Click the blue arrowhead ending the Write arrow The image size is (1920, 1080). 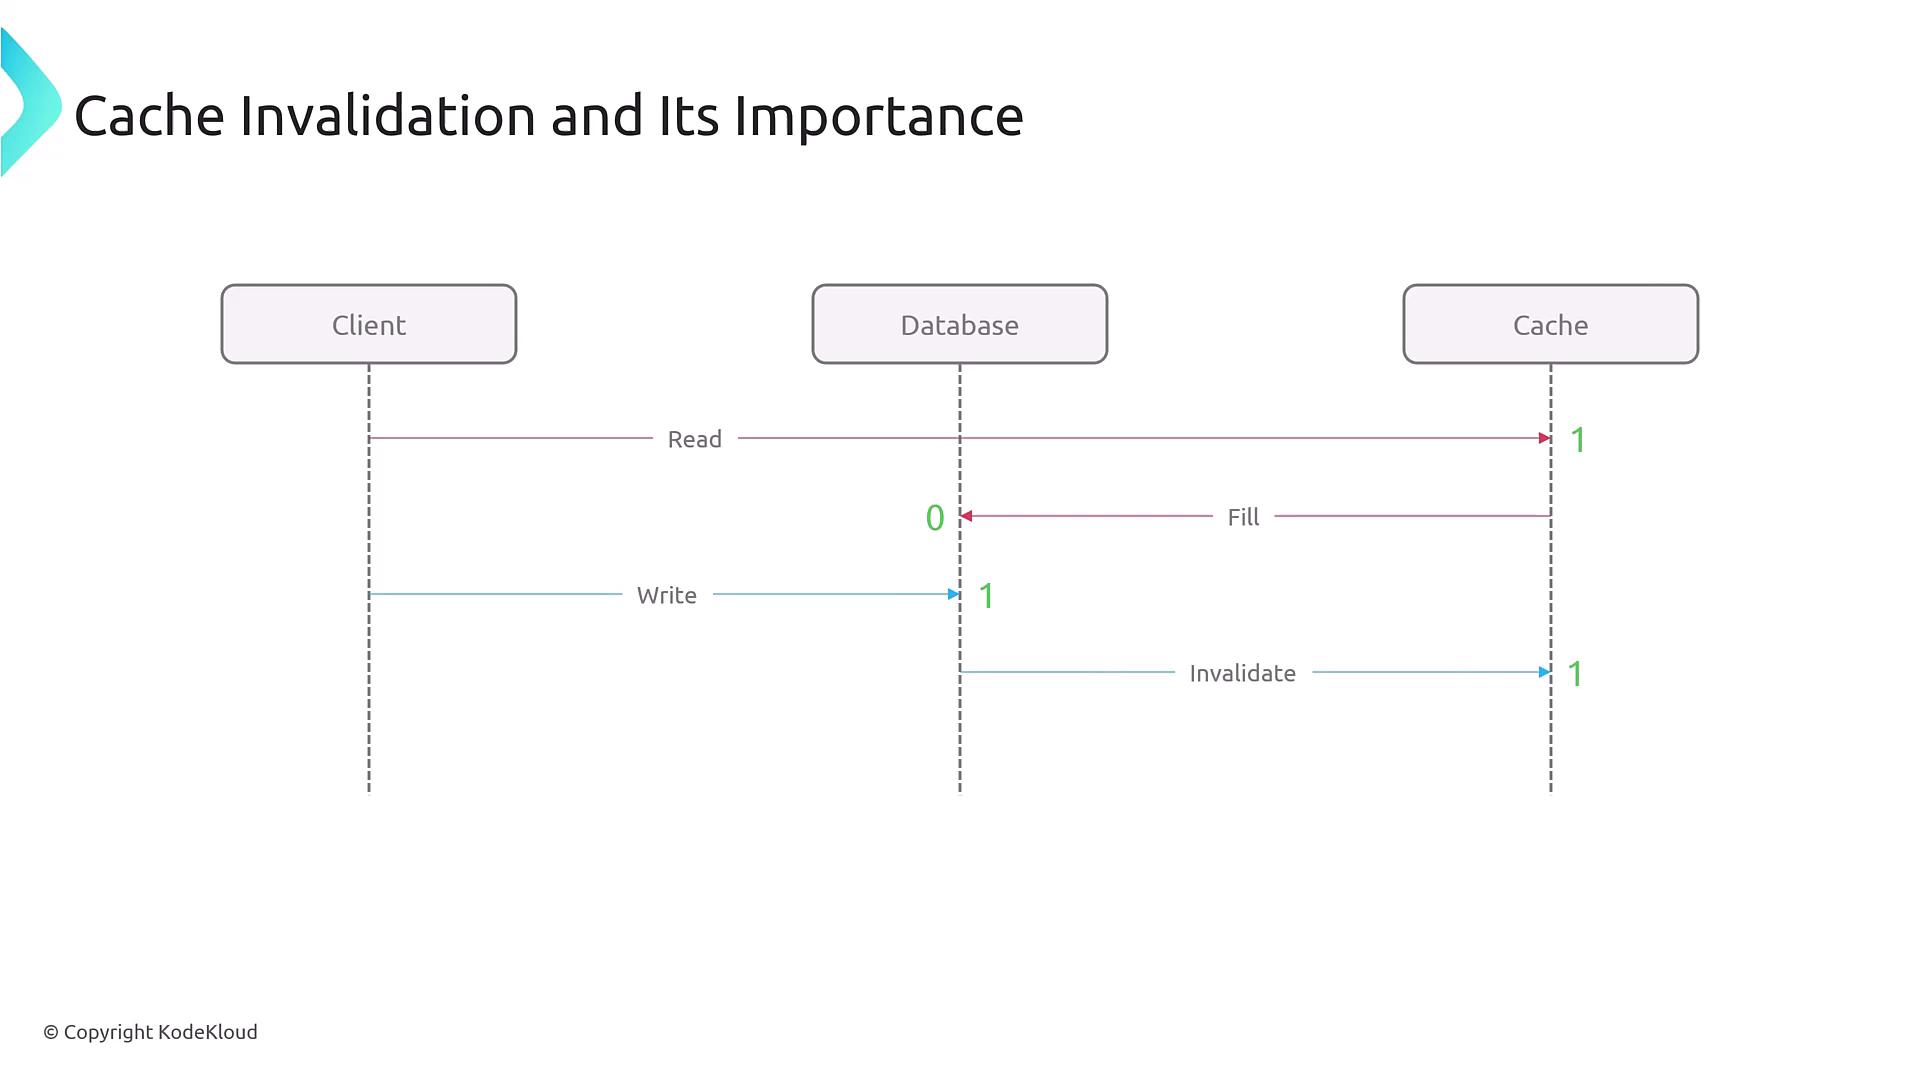[953, 594]
